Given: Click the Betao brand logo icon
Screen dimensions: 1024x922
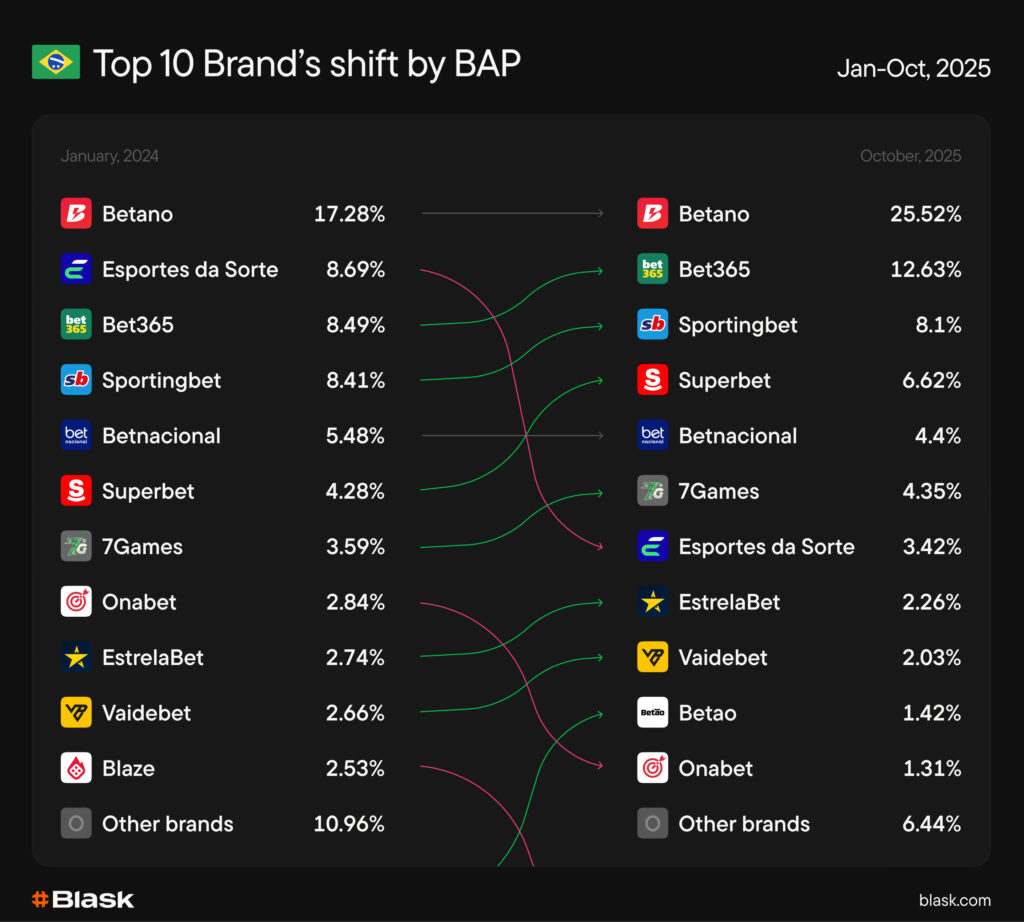Looking at the screenshot, I should tap(652, 713).
